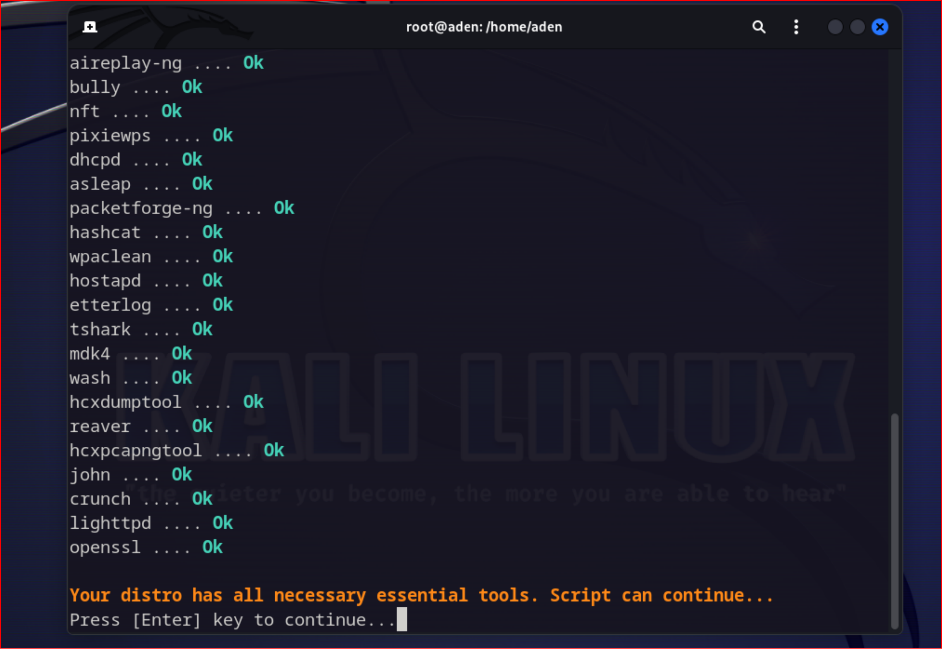The width and height of the screenshot is (942, 649).
Task: Select the hashcat line
Action: click(x=146, y=233)
